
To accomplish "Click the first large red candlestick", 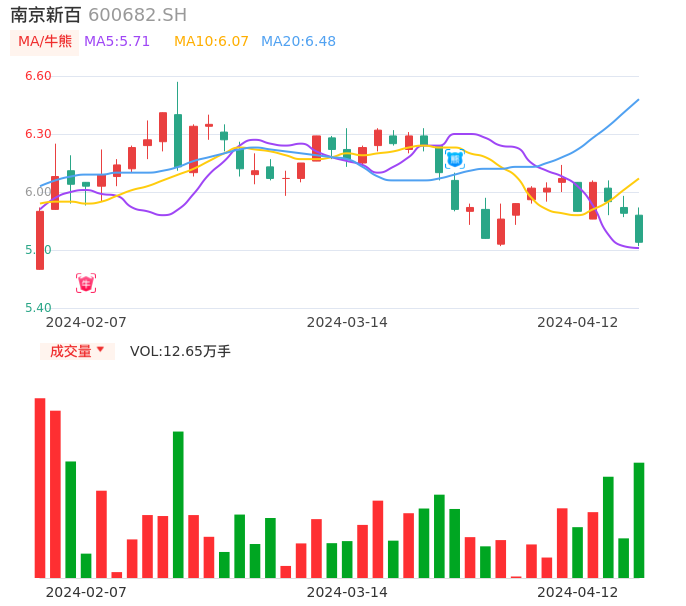I will [x=40, y=240].
